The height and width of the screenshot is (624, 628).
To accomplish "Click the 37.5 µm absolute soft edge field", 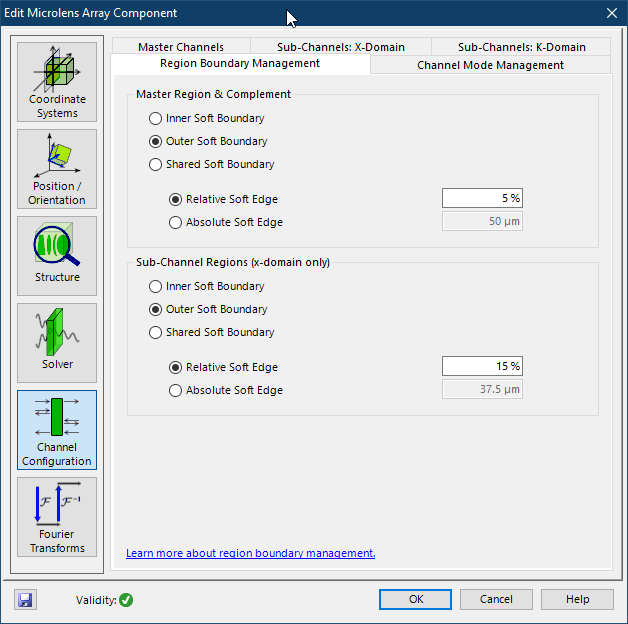I will pos(482,389).
